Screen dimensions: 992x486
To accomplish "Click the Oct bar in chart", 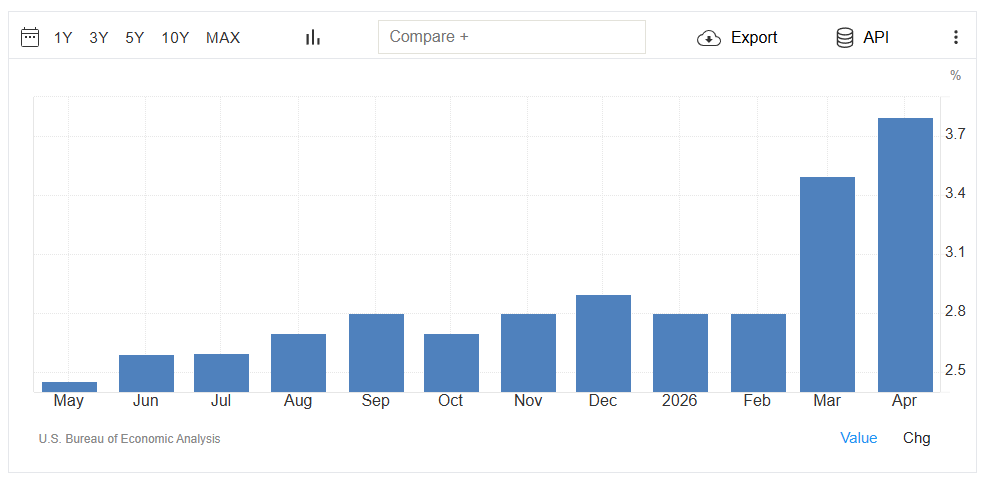I will (451, 363).
